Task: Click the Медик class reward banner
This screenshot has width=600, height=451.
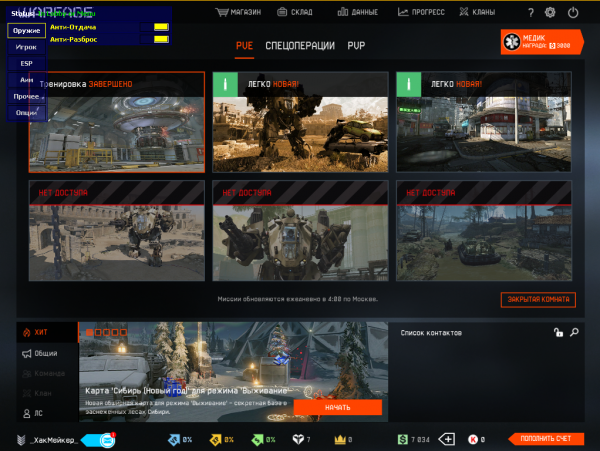Action: (542, 42)
